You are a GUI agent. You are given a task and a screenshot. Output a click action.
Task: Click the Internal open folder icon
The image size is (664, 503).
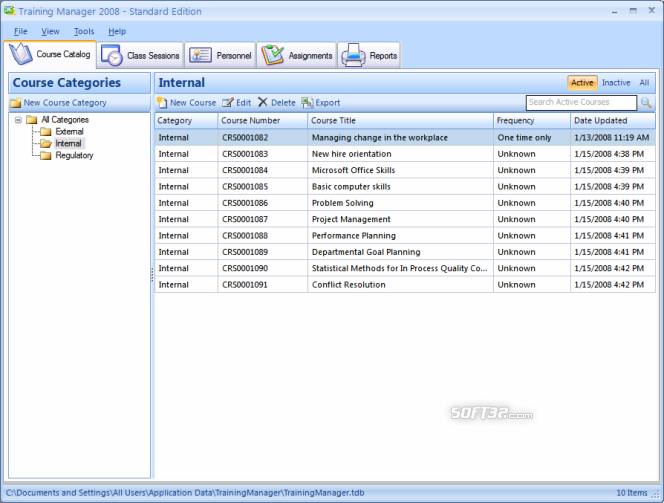click(x=46, y=144)
